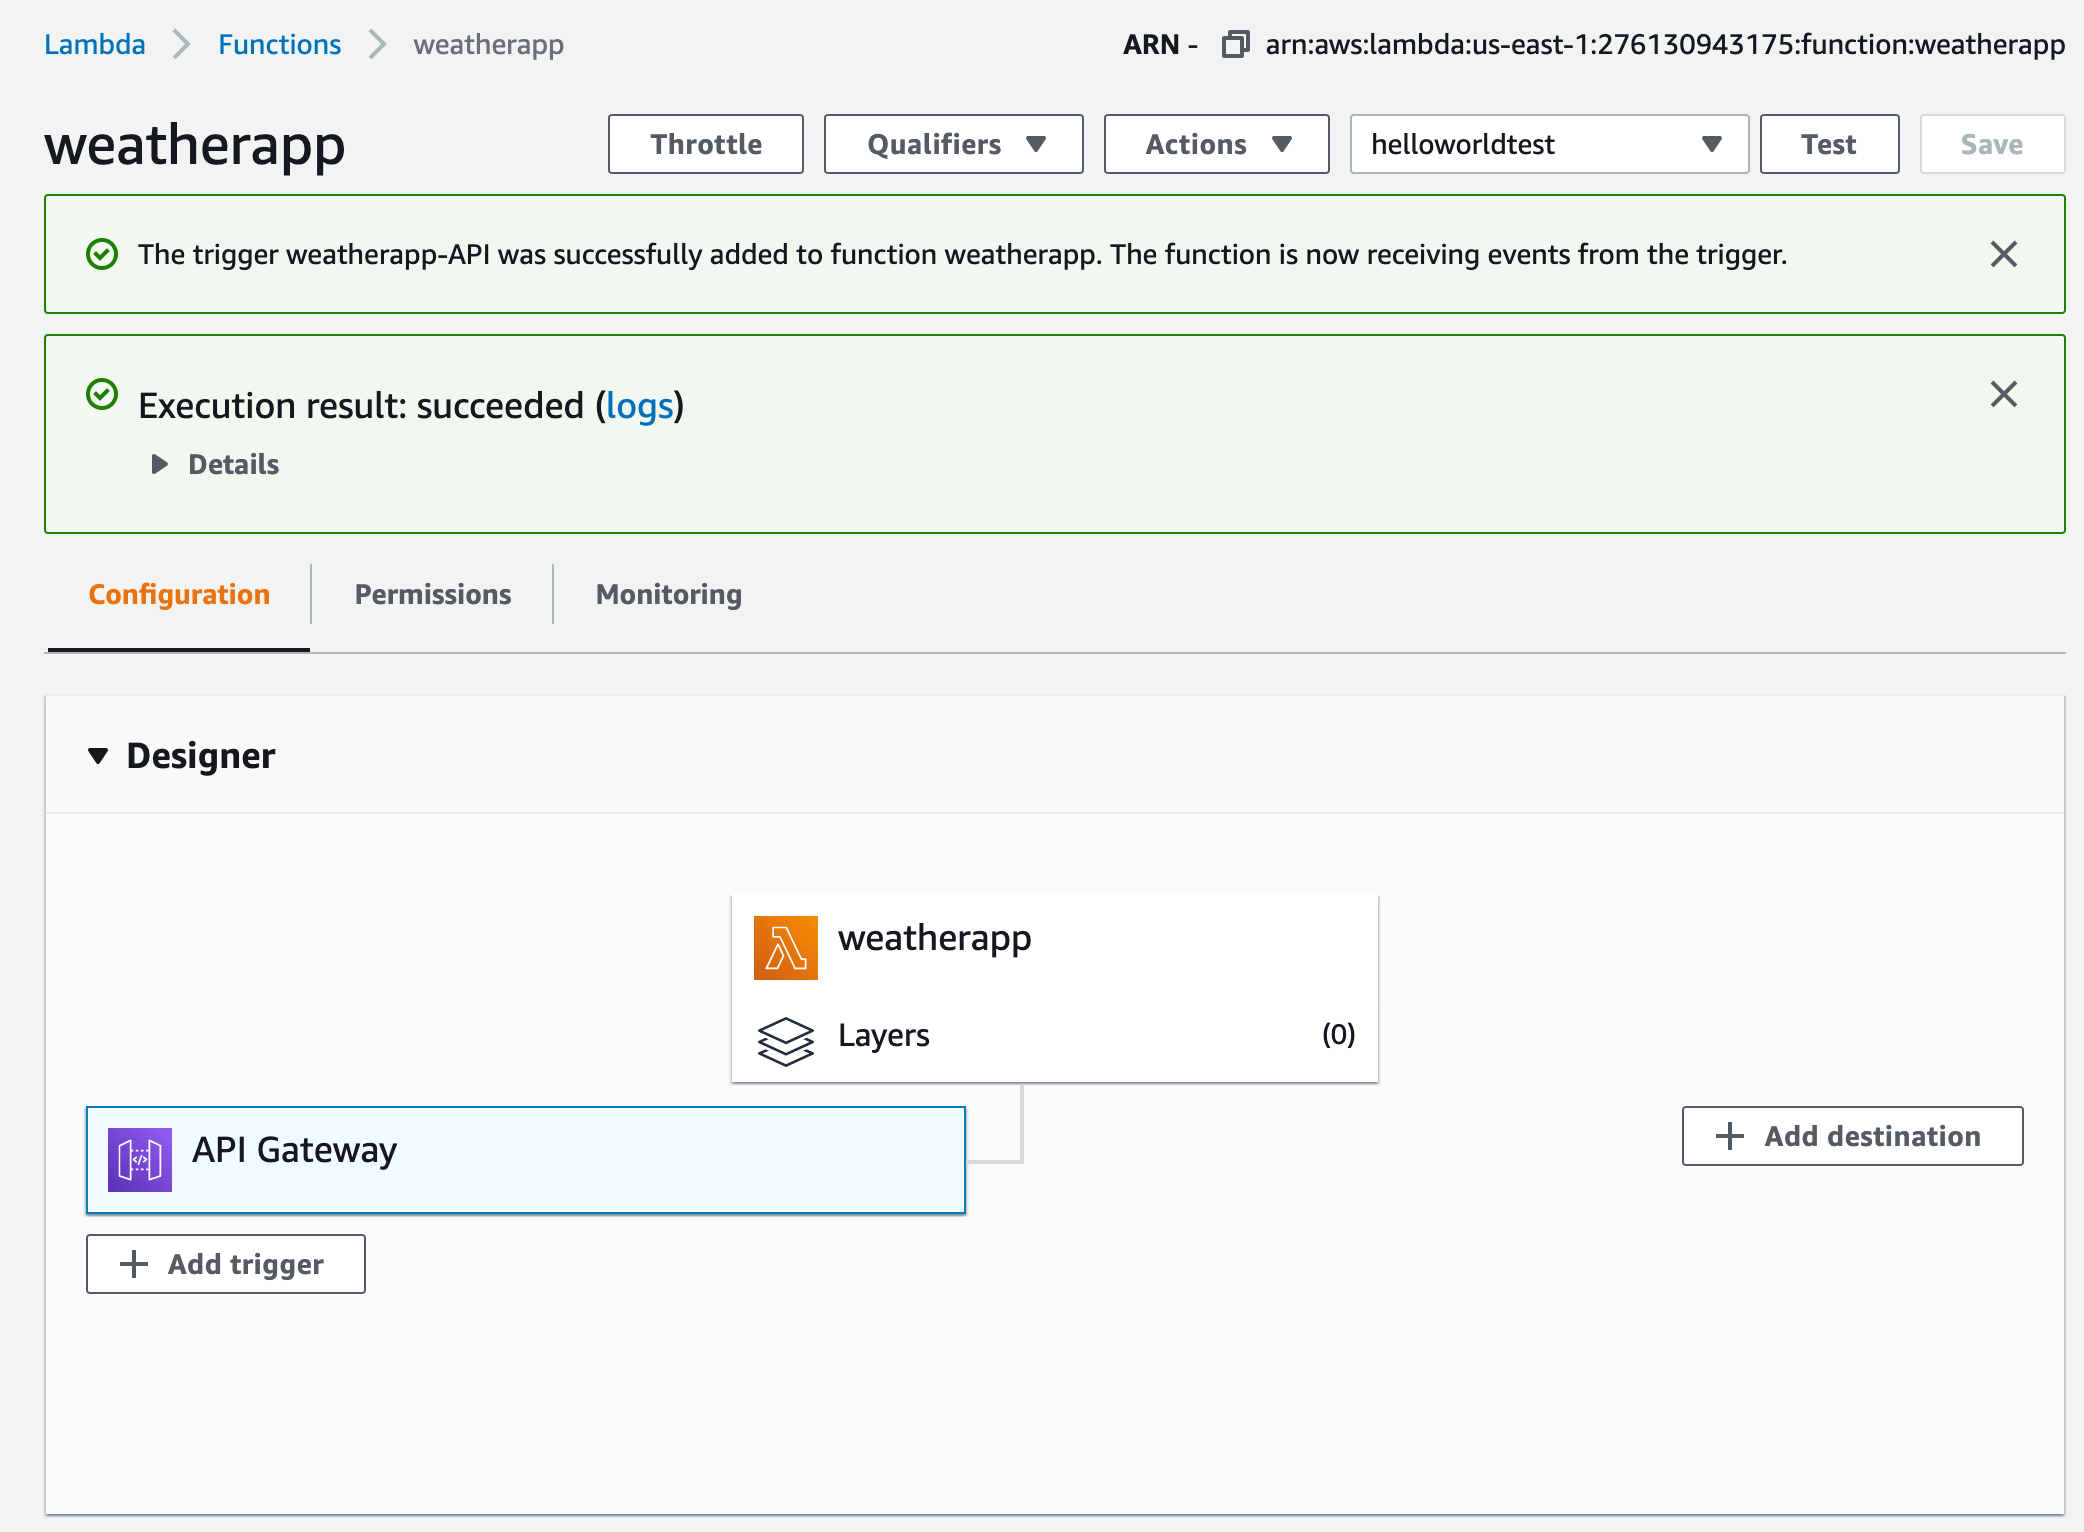The height and width of the screenshot is (1532, 2084).
Task: Open the Actions dropdown
Action: pyautogui.click(x=1215, y=144)
